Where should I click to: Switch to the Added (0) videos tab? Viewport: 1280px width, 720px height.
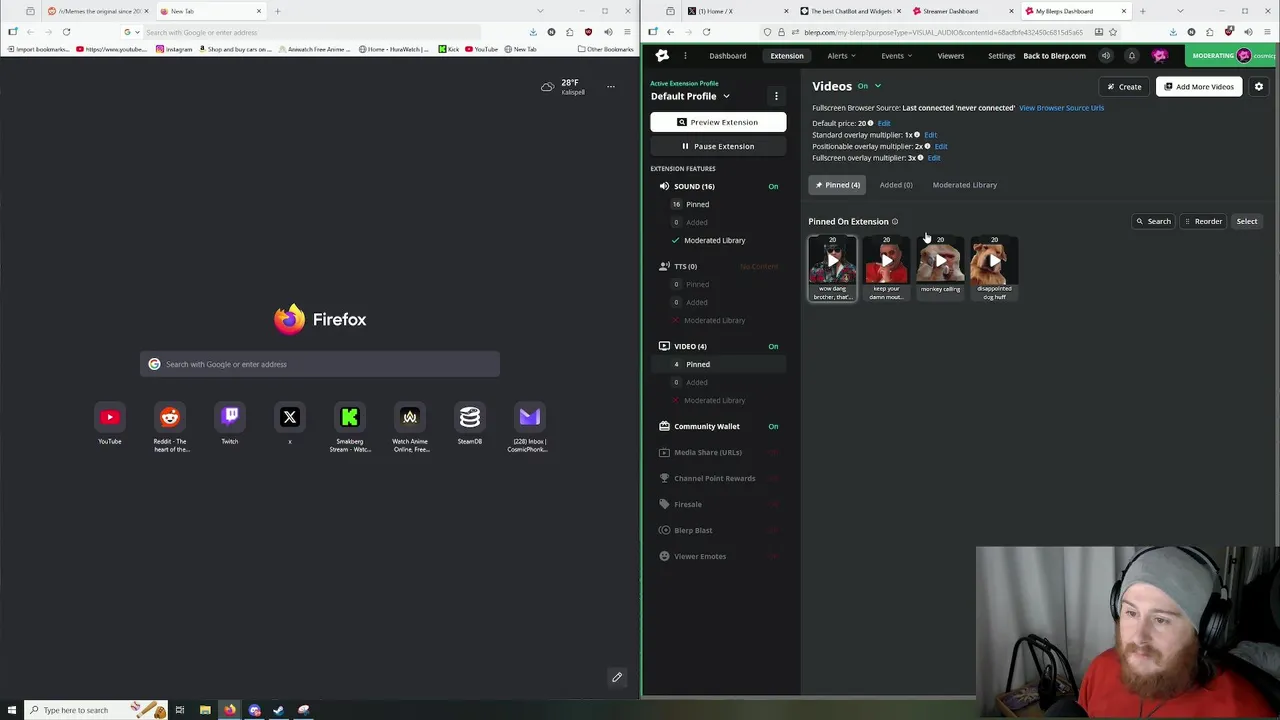coord(896,185)
